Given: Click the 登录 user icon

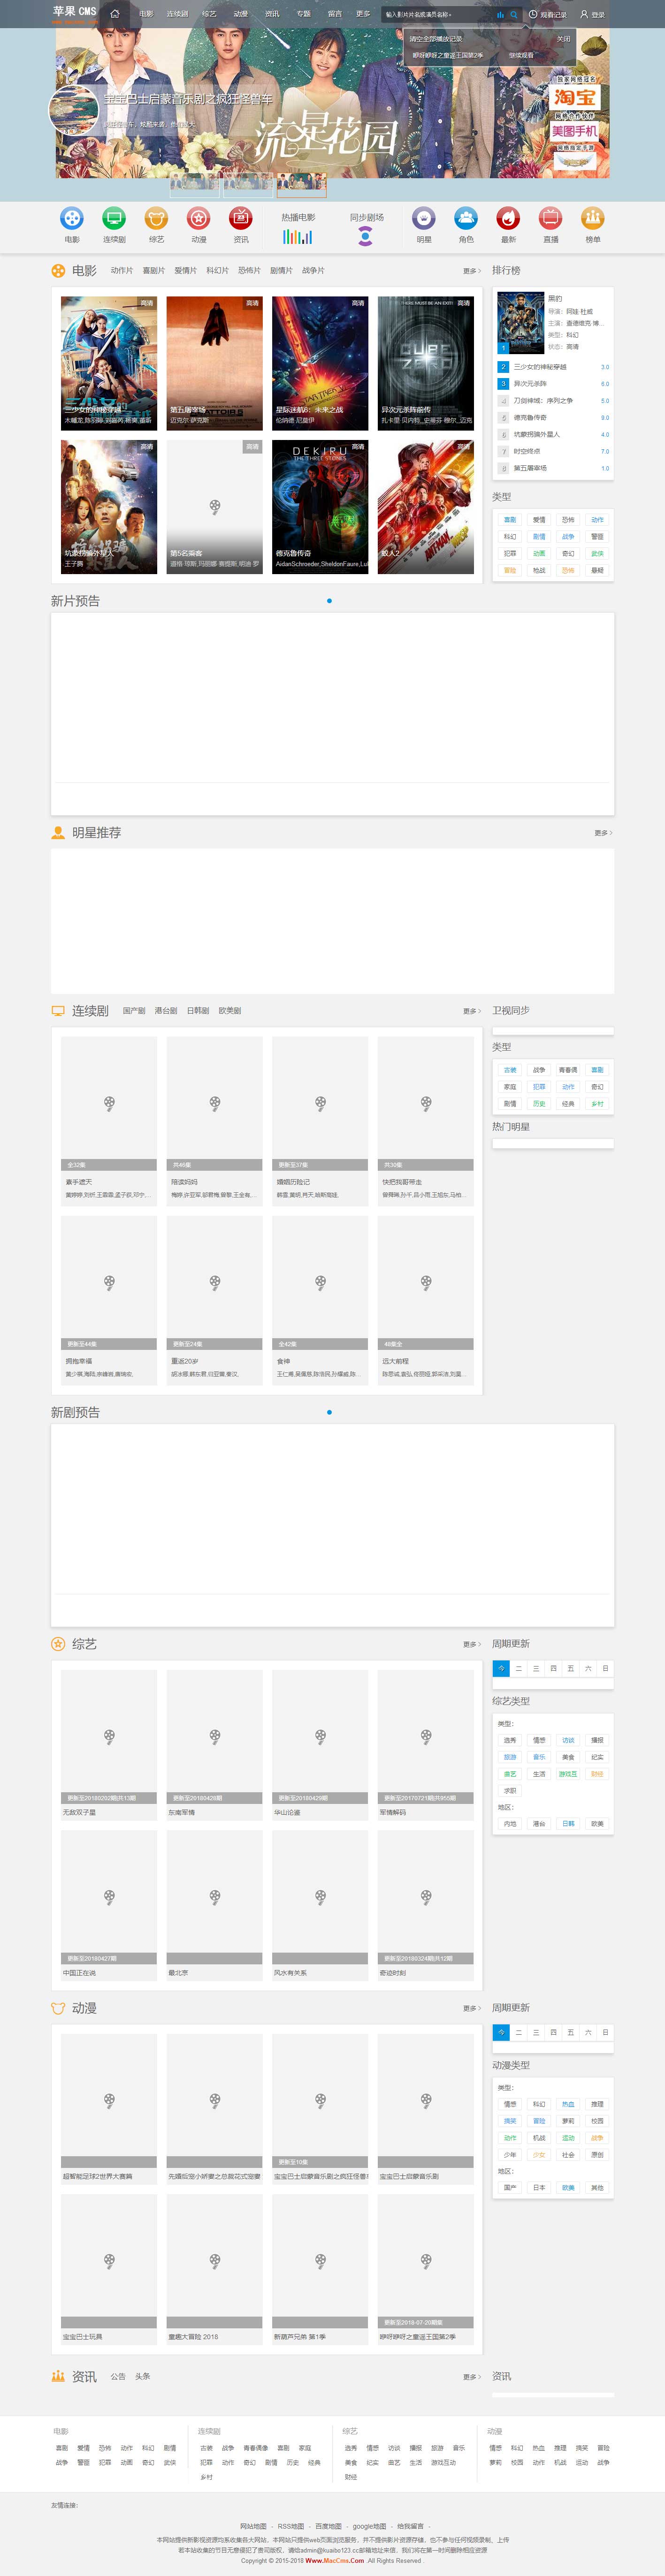Looking at the screenshot, I should [584, 14].
